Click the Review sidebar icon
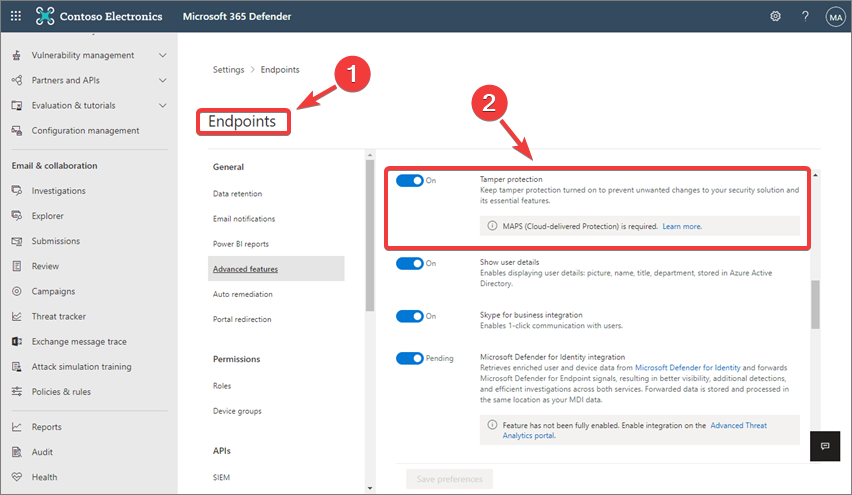 [17, 266]
